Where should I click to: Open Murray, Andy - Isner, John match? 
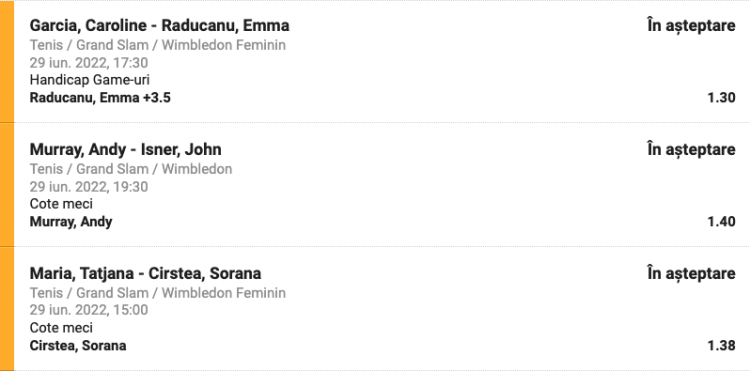point(125,150)
